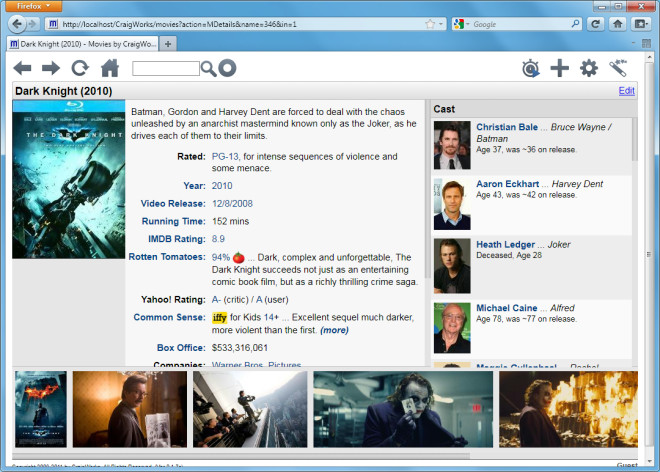Click the video release date 12/8/2008

[232, 204]
